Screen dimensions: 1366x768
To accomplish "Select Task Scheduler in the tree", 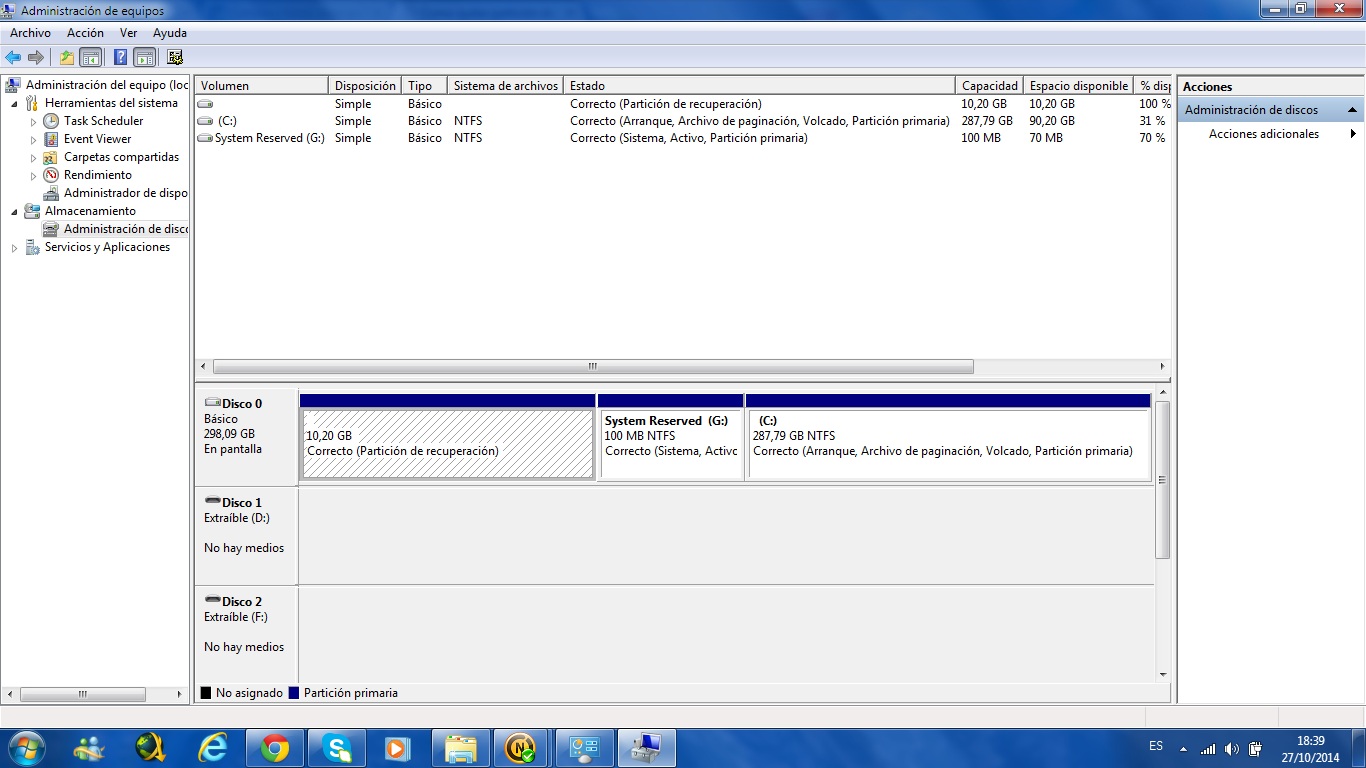I will [x=103, y=121].
